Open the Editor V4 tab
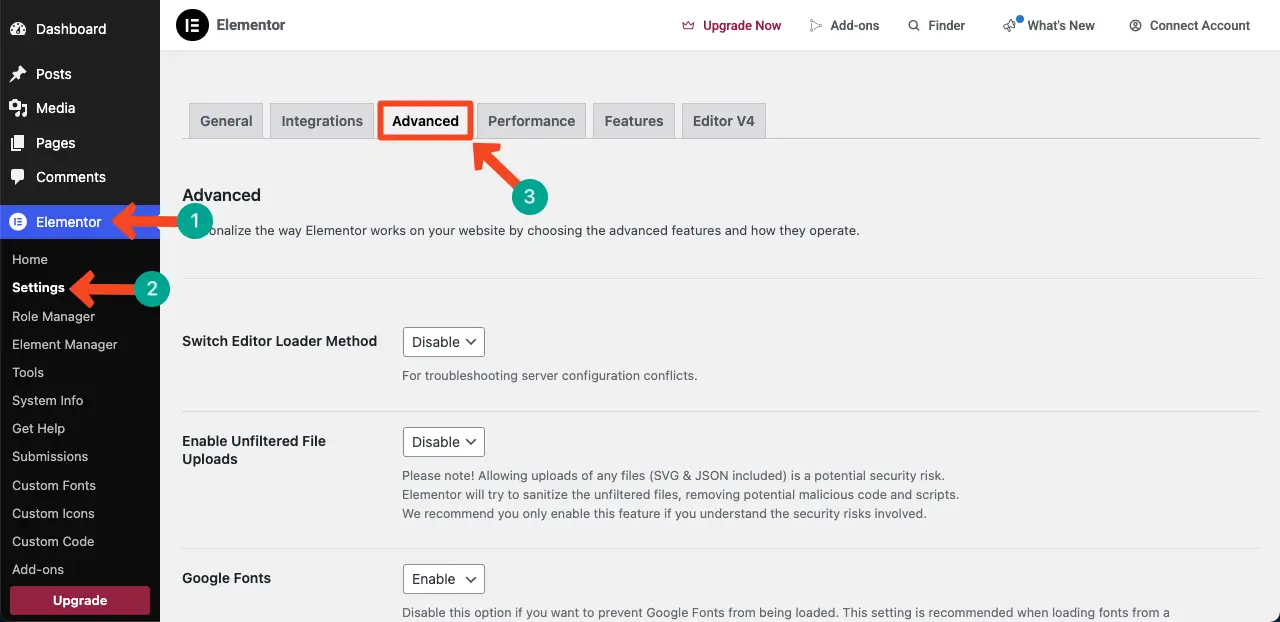The image size is (1280, 622). [724, 121]
